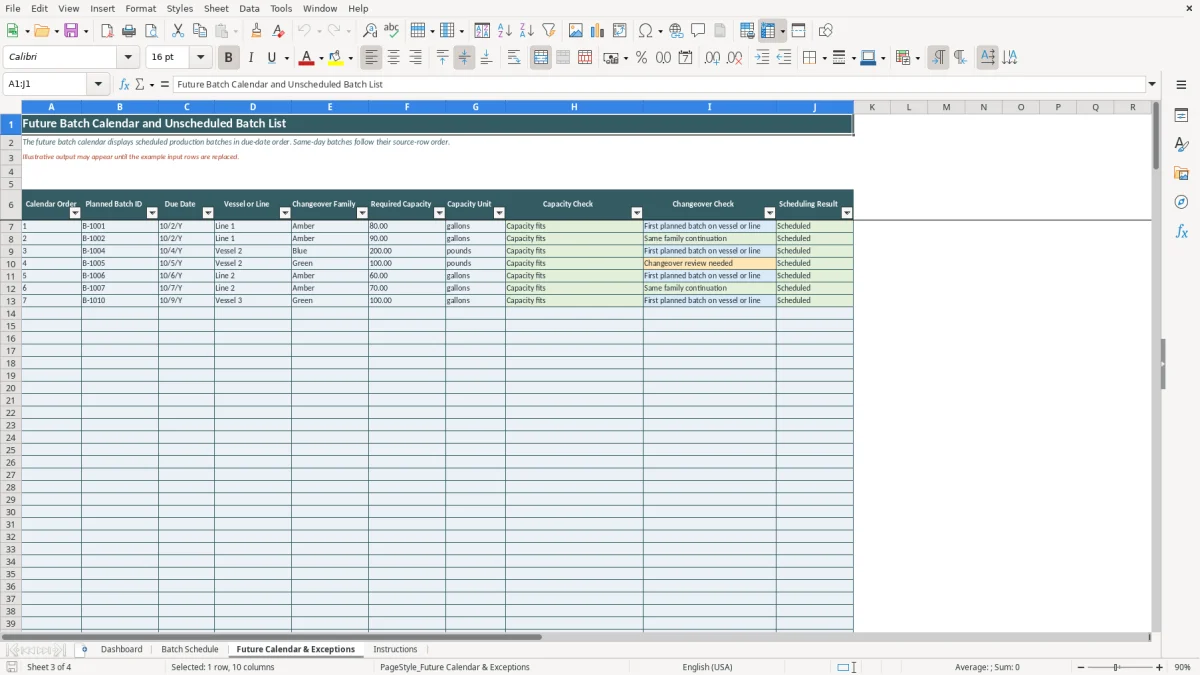1200x675 pixels.
Task: Click the Print icon
Action: [x=129, y=31]
